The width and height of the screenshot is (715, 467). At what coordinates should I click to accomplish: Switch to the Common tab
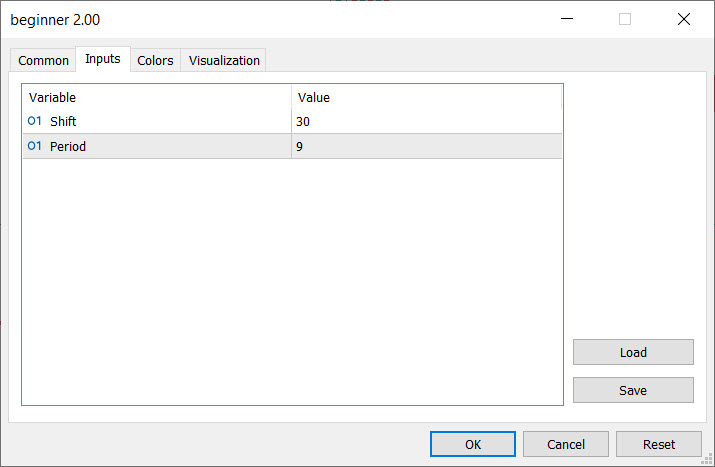[44, 60]
